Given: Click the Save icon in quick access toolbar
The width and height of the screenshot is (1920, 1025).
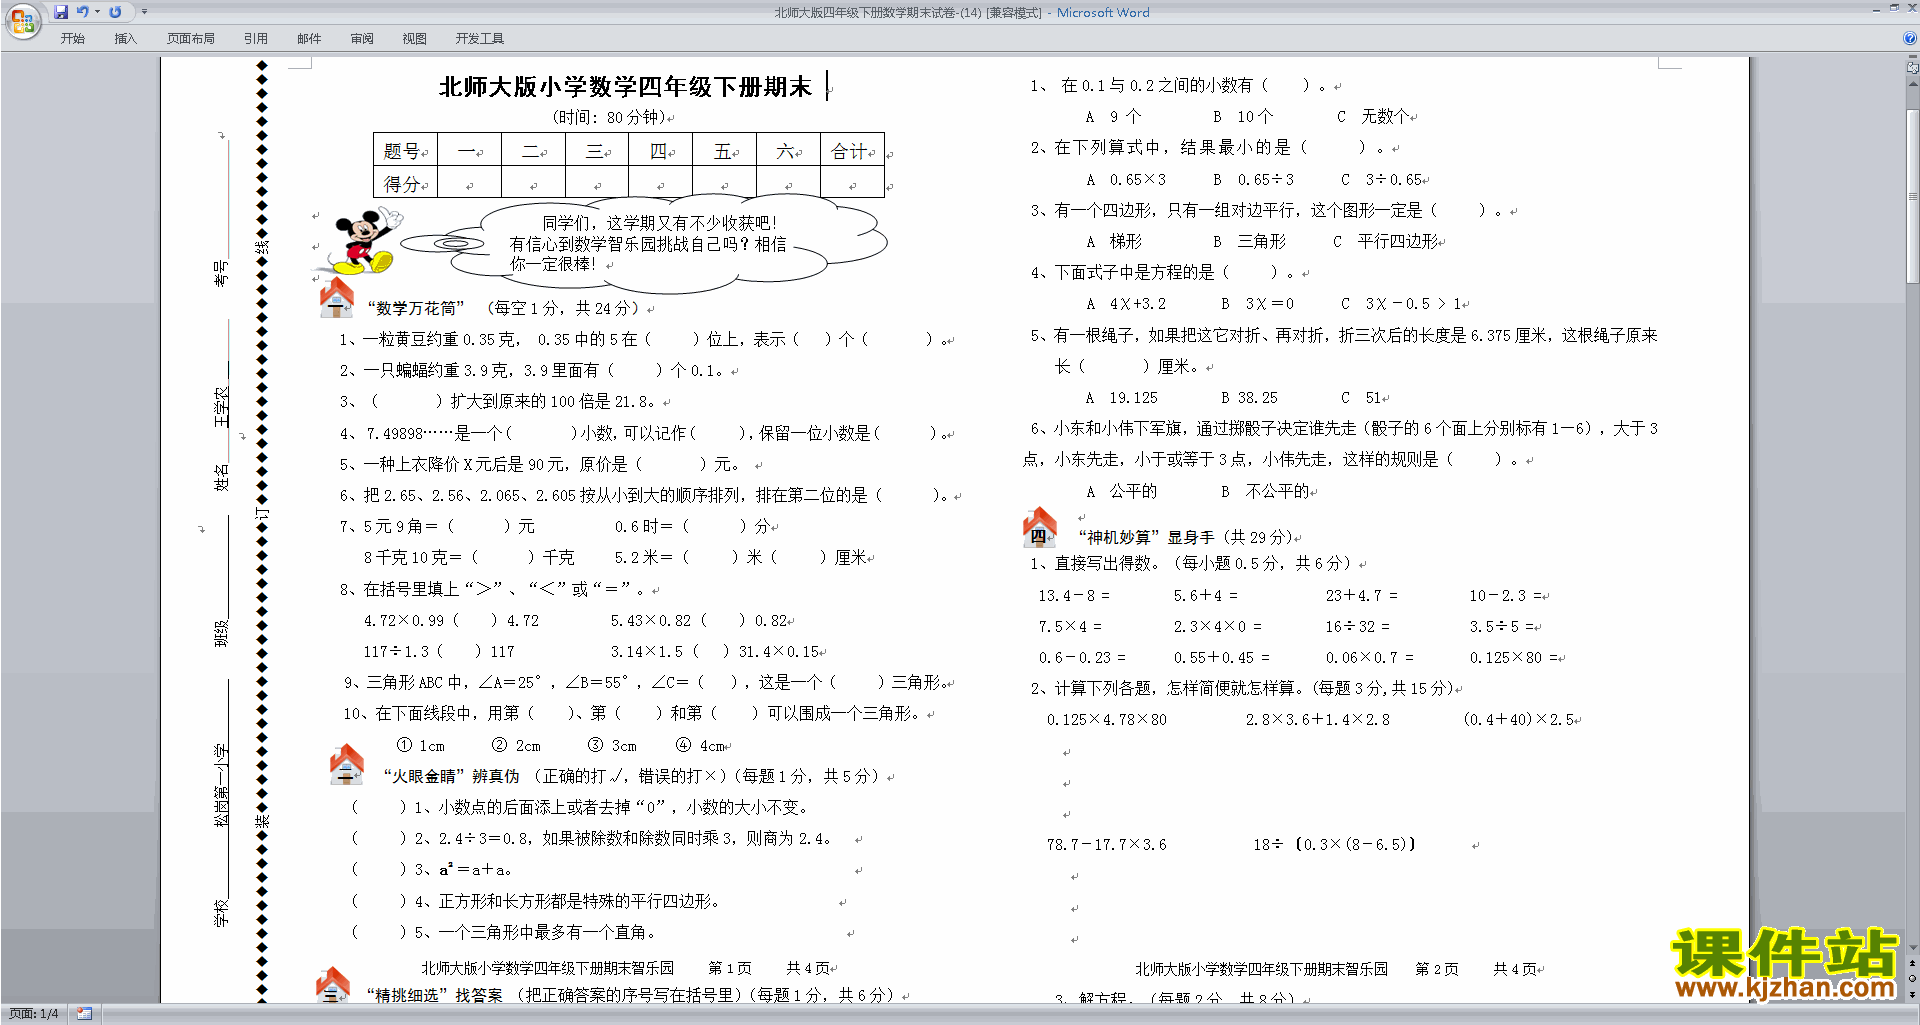Looking at the screenshot, I should [x=61, y=12].
